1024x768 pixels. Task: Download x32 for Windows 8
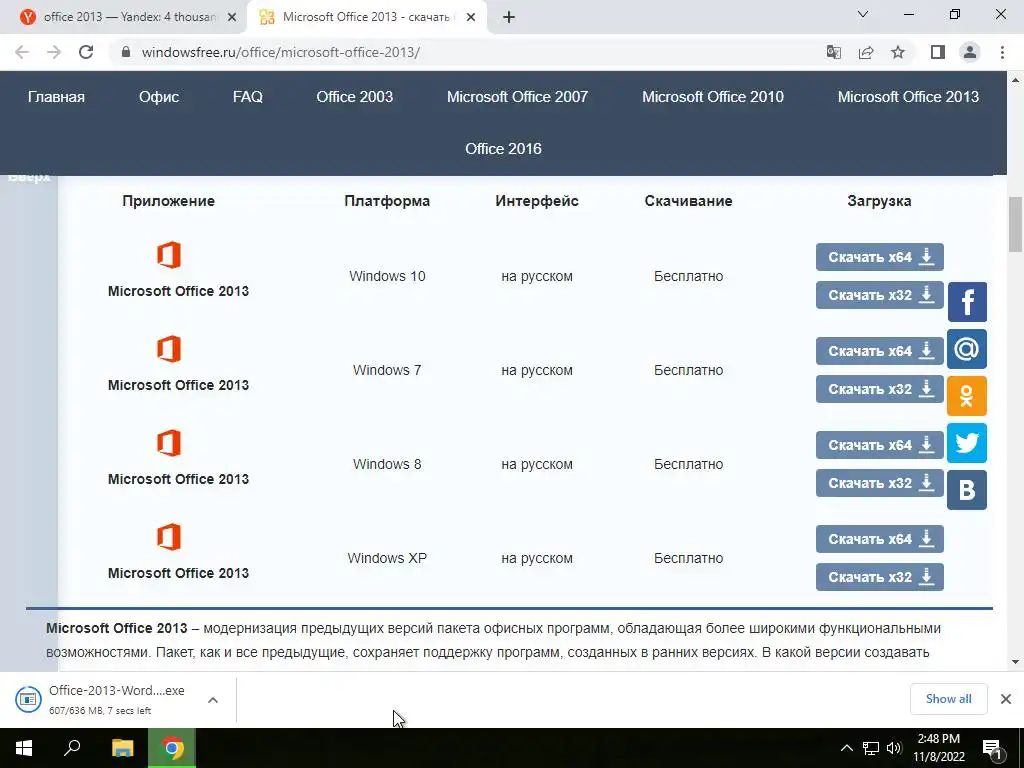tap(880, 483)
